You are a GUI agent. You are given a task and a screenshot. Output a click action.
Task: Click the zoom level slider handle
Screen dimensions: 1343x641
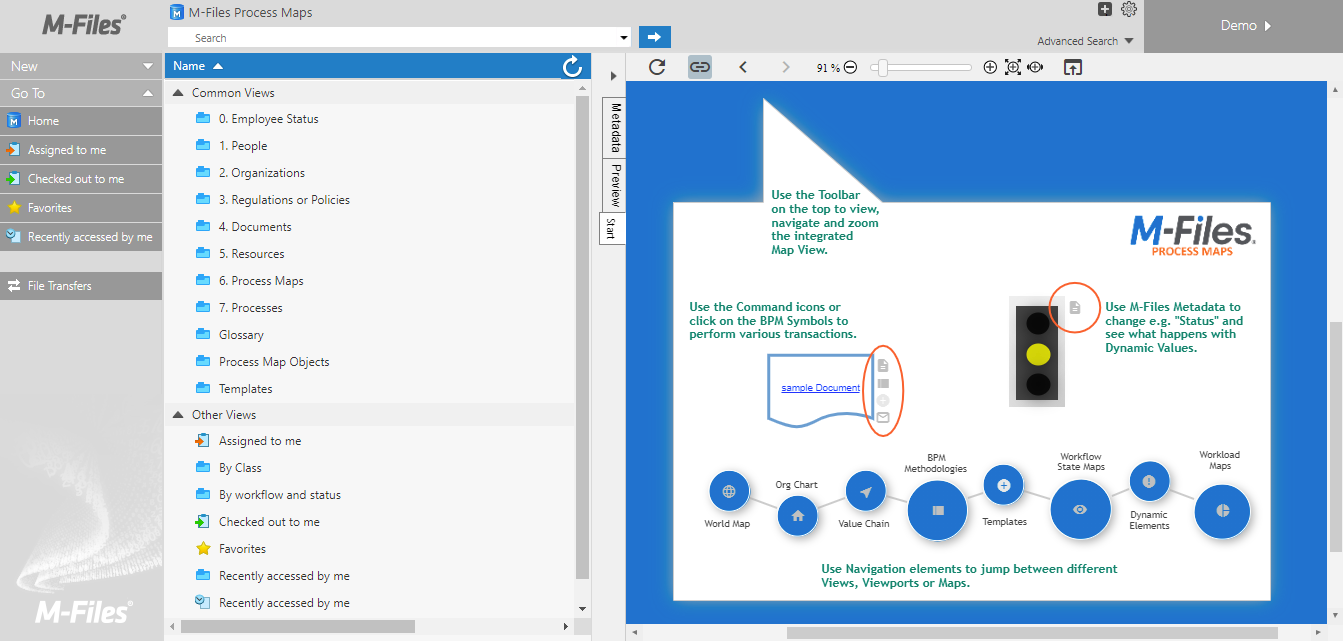click(881, 68)
